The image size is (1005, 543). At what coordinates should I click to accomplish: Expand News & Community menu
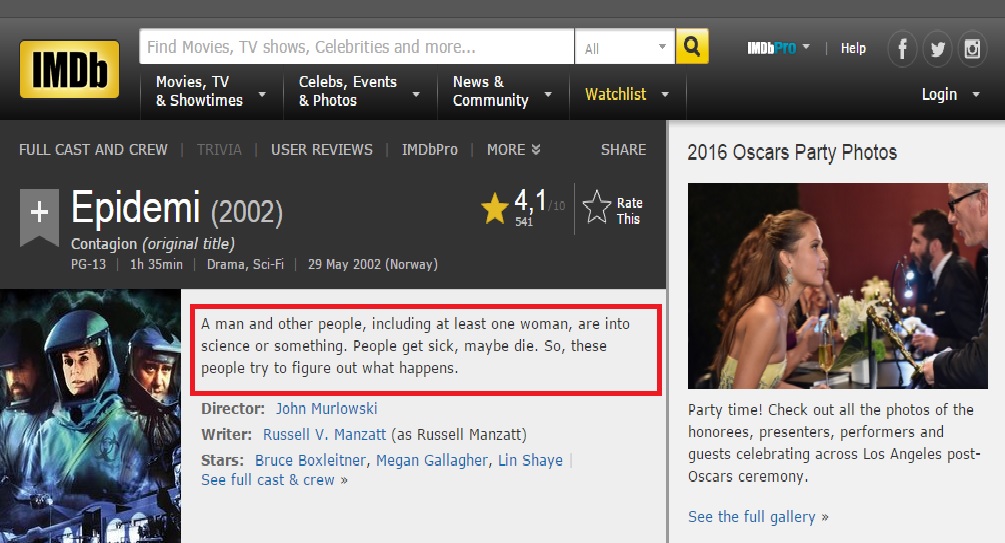pyautogui.click(x=502, y=91)
